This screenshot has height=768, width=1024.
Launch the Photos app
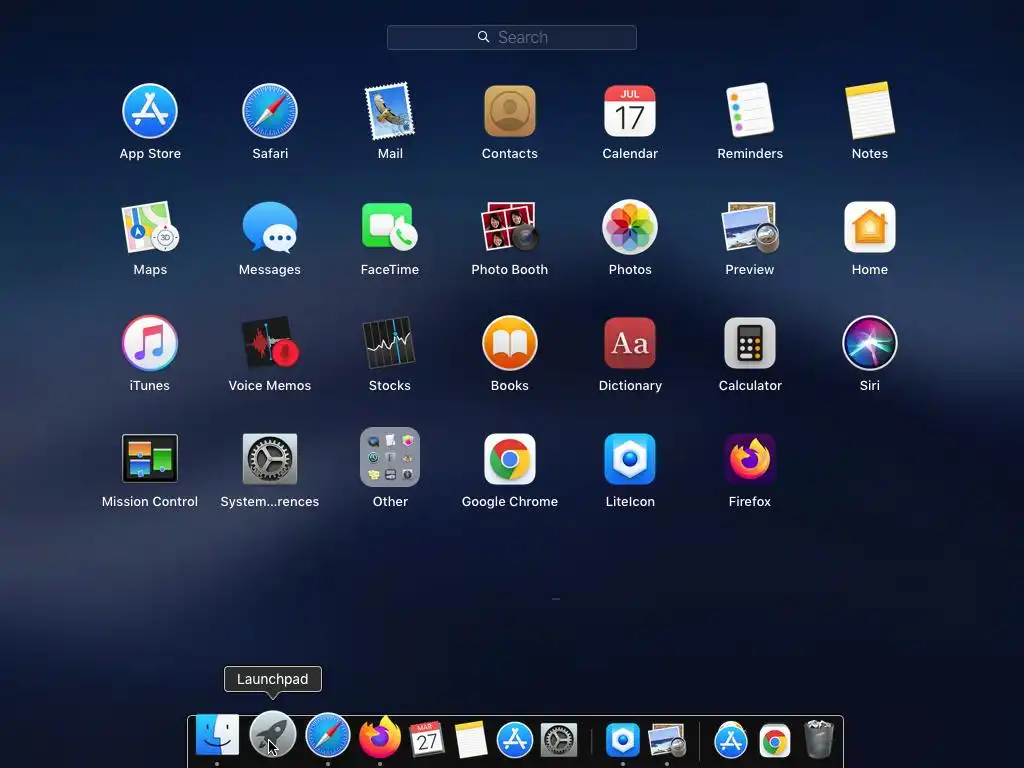pyautogui.click(x=630, y=227)
